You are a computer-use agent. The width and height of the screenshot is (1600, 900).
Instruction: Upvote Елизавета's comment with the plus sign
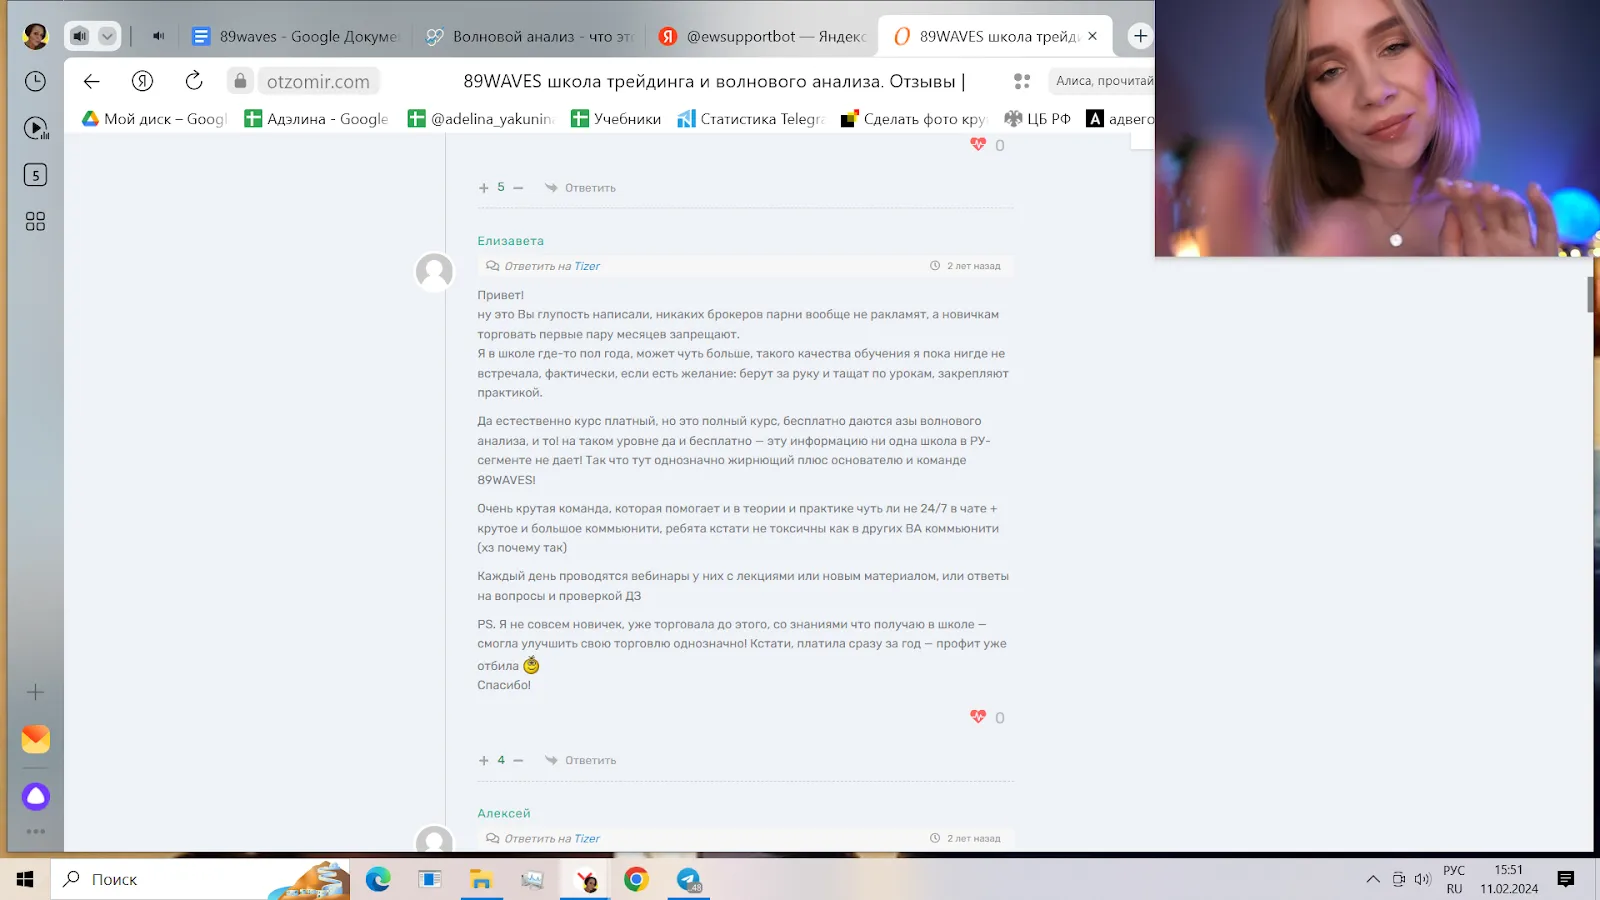coord(484,760)
